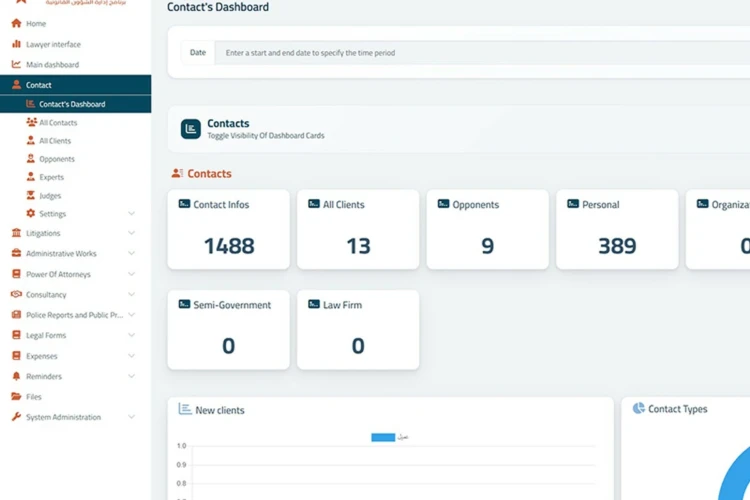The height and width of the screenshot is (500, 750).
Task: Click the Contact's Dashboard page title
Action: 218,7
